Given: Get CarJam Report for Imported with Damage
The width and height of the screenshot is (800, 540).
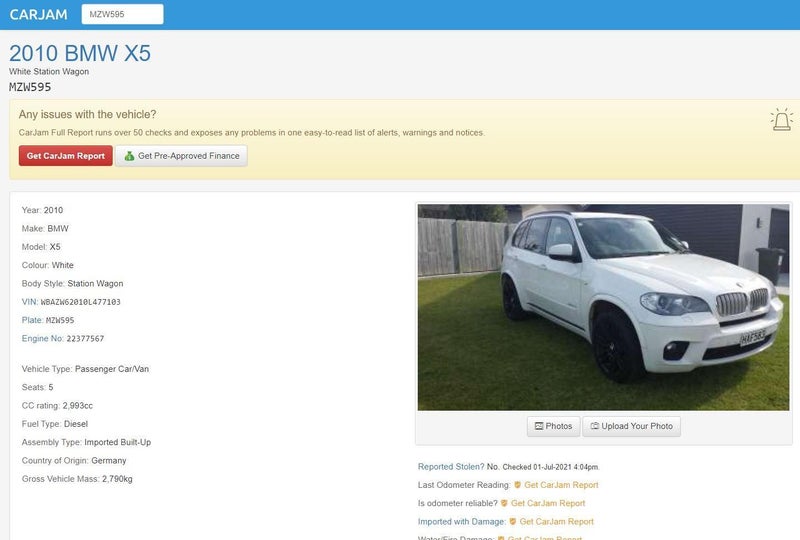Looking at the screenshot, I should pyautogui.click(x=557, y=522).
